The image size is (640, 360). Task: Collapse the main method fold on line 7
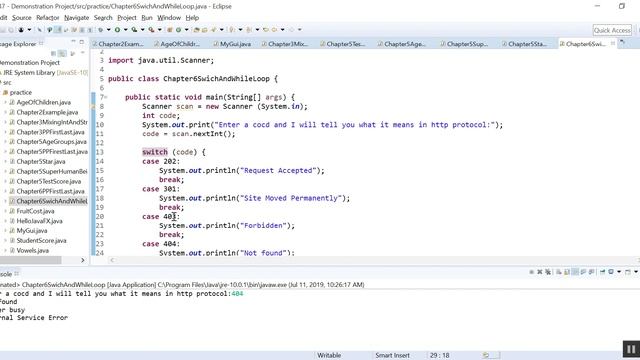pyautogui.click(x=105, y=97)
